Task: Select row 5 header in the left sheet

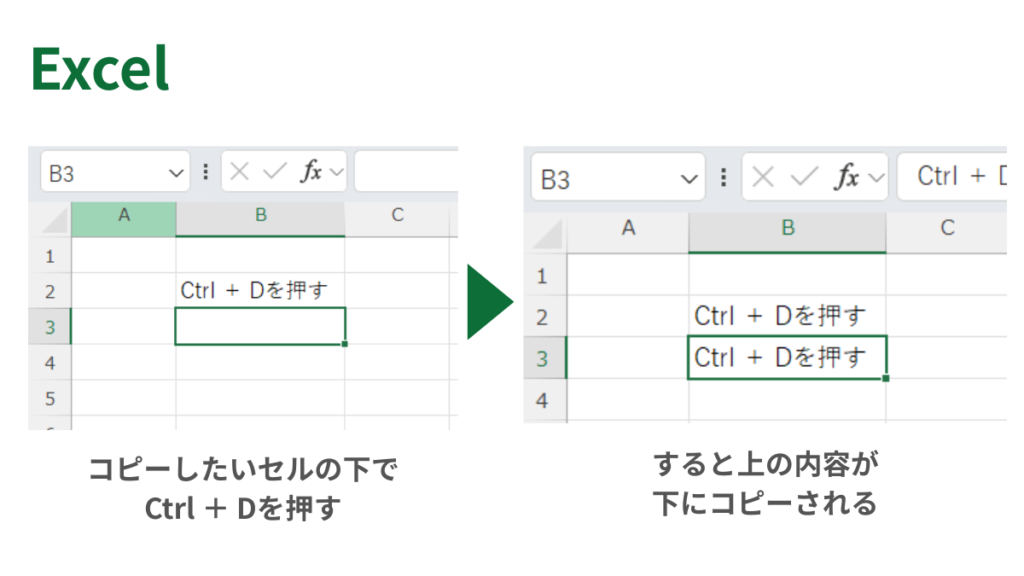Action: [x=50, y=399]
